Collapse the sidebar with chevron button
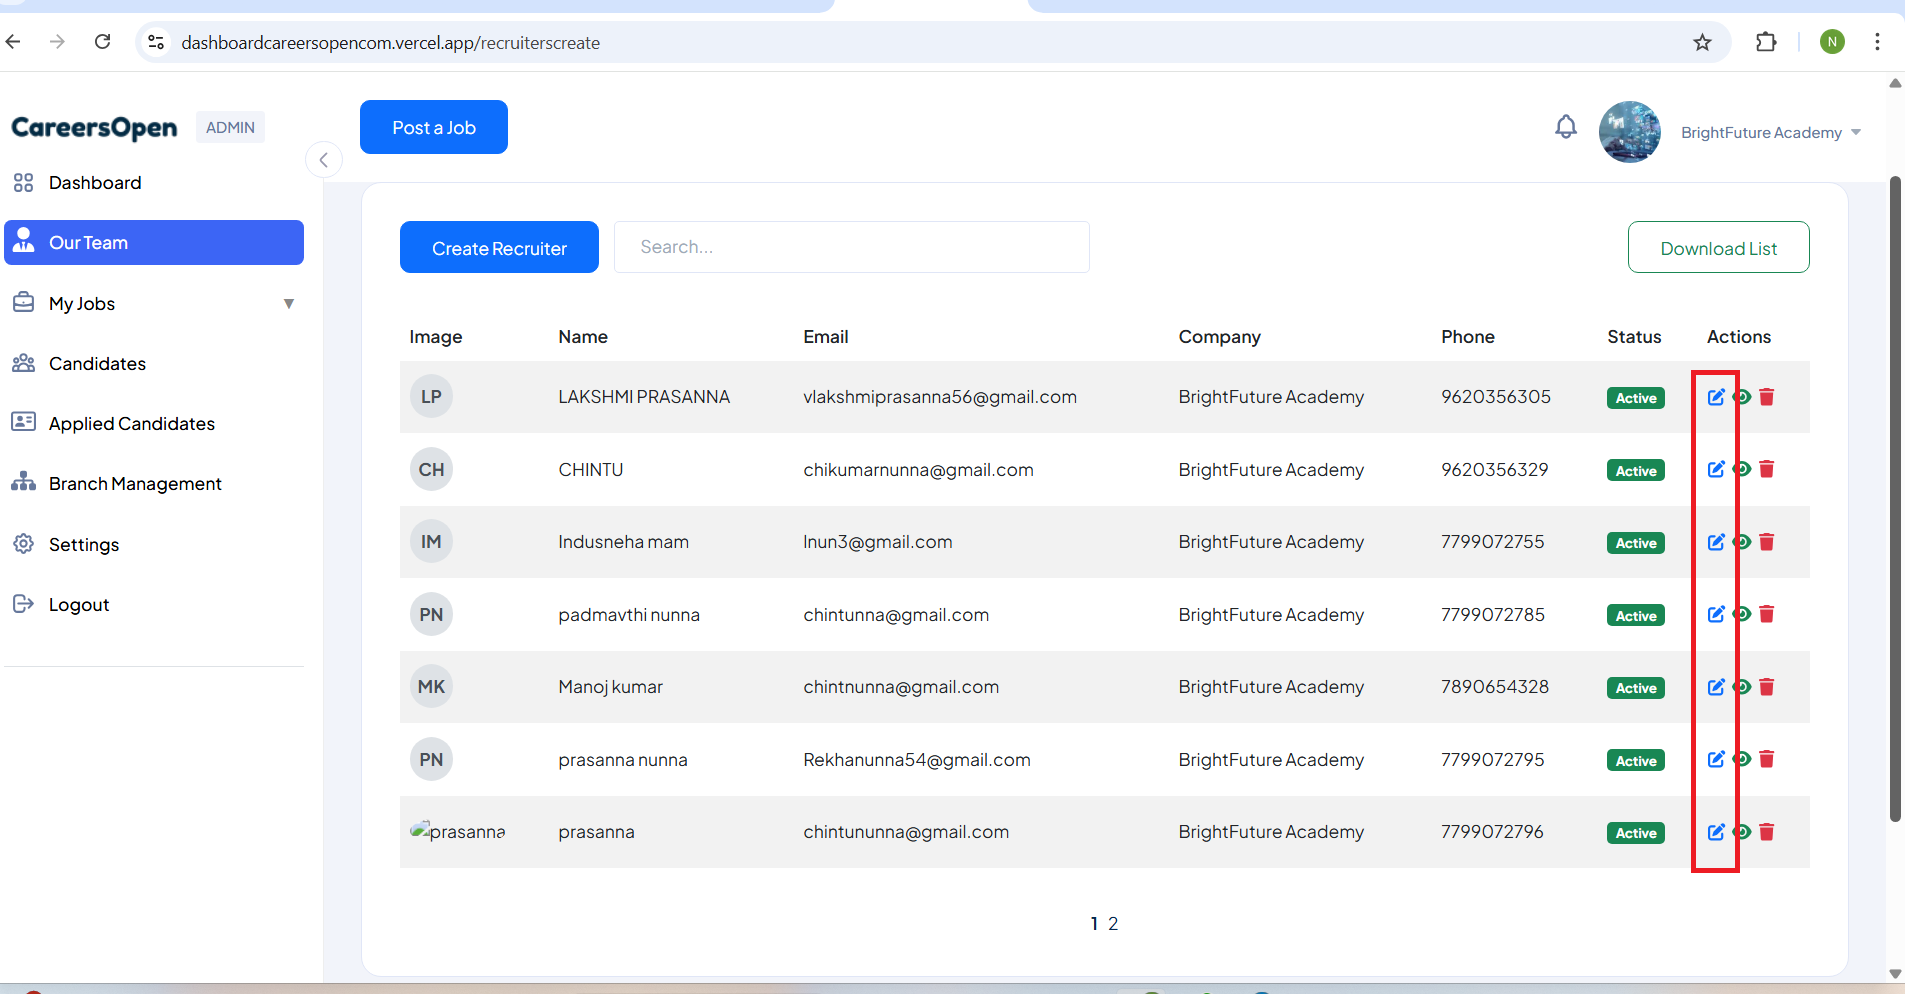Screen dimensions: 1905x994 point(323,160)
